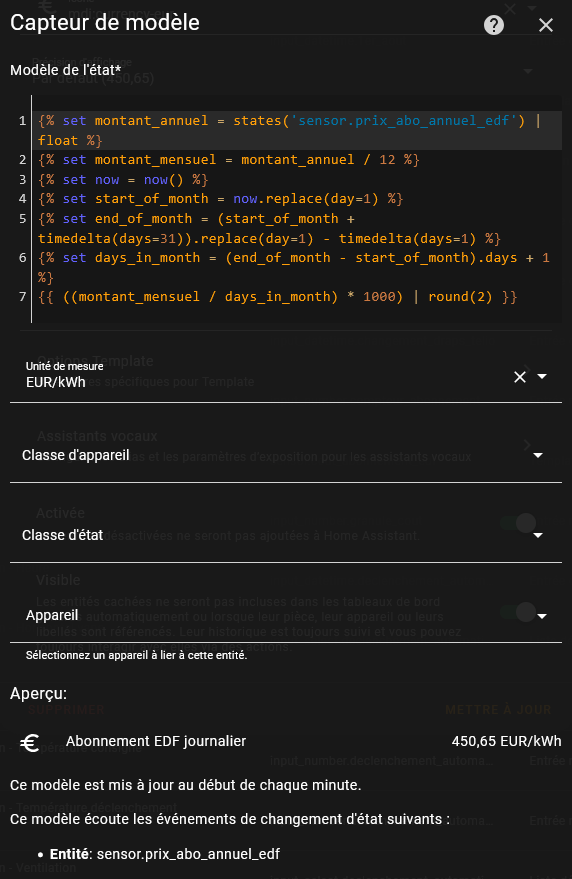Clear the Unité de mesure value
Screen dimensions: 572x879
(520, 377)
